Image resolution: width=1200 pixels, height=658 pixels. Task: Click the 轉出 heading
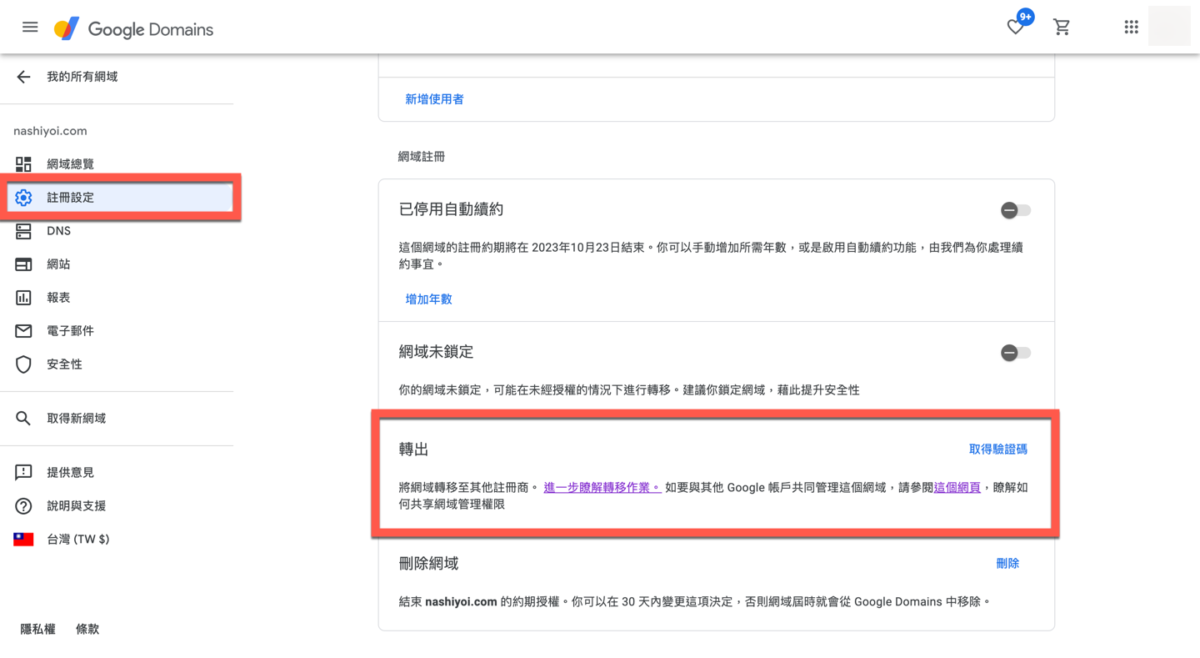(414, 450)
